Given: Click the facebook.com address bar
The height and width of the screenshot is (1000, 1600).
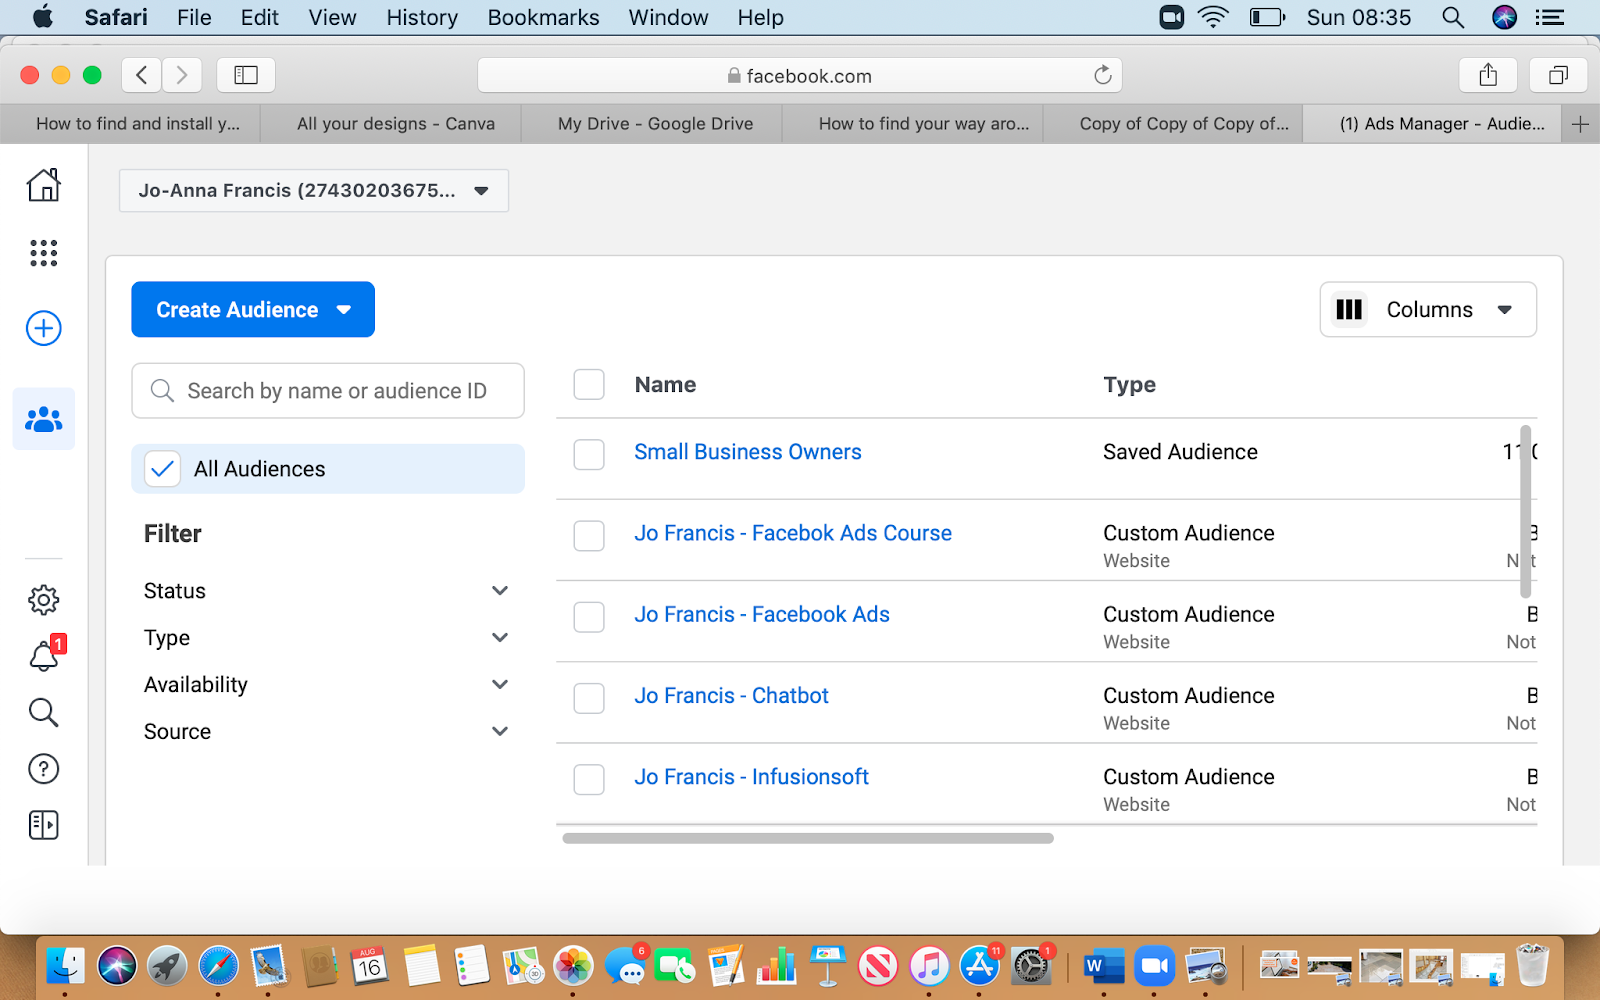Looking at the screenshot, I should point(800,75).
